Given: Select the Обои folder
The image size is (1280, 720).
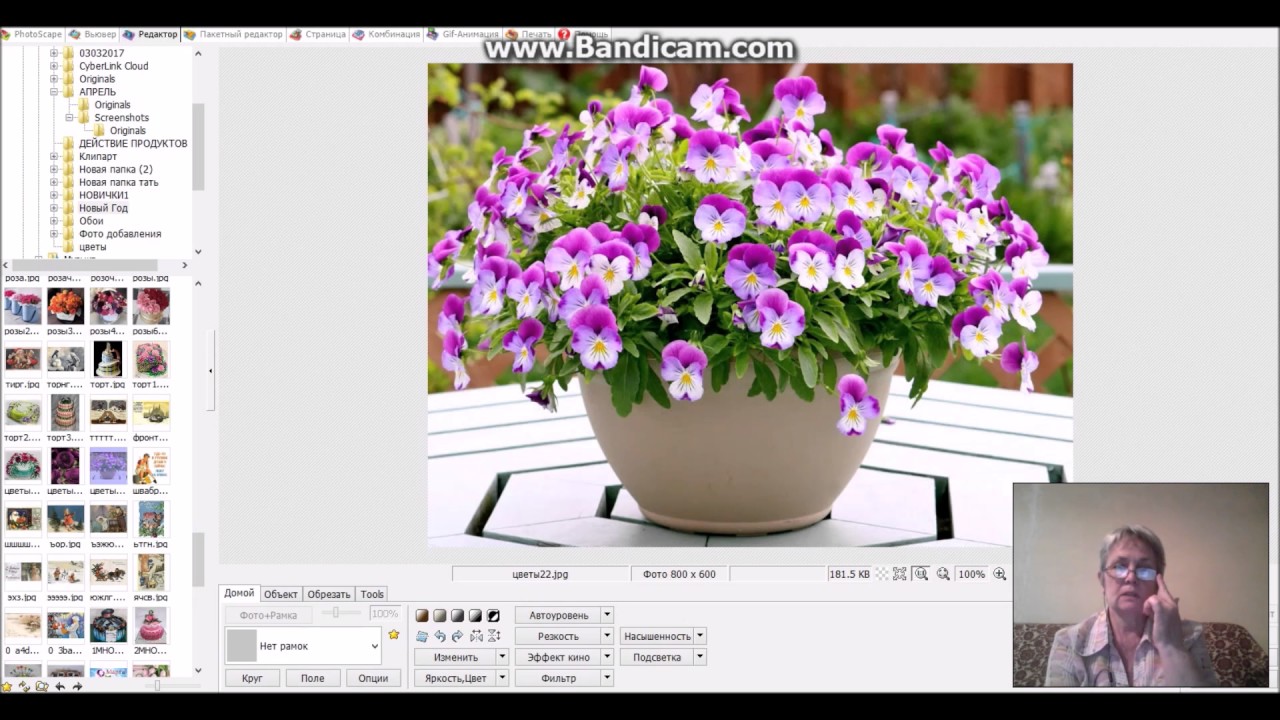Looking at the screenshot, I should coord(91,221).
